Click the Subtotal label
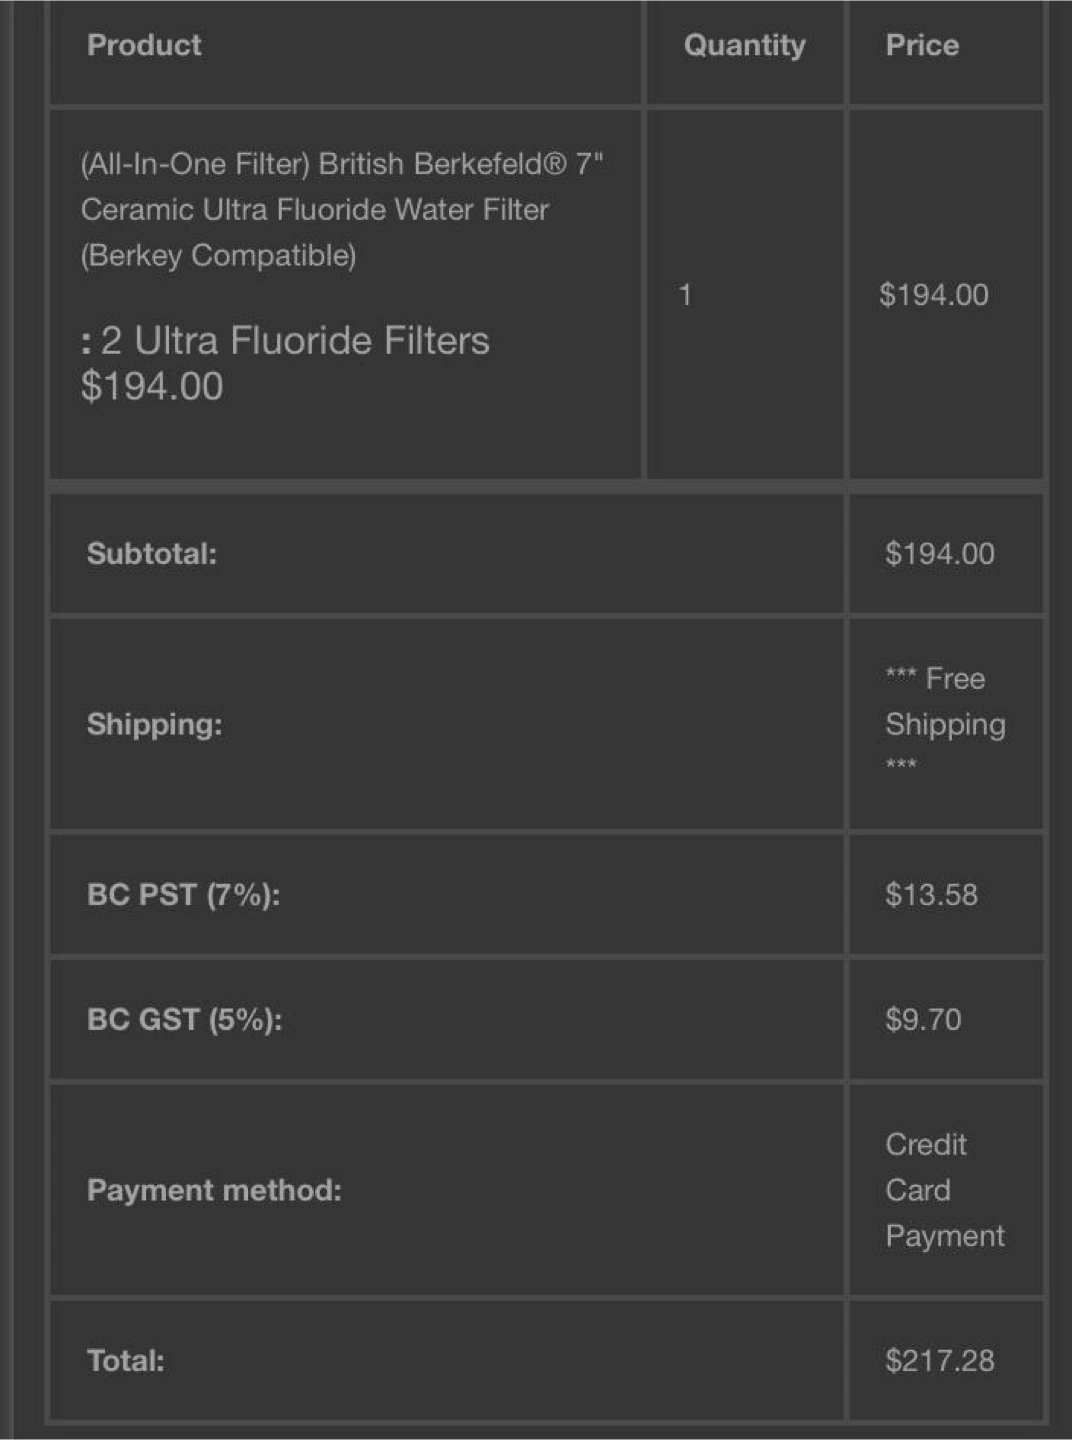 (x=152, y=554)
